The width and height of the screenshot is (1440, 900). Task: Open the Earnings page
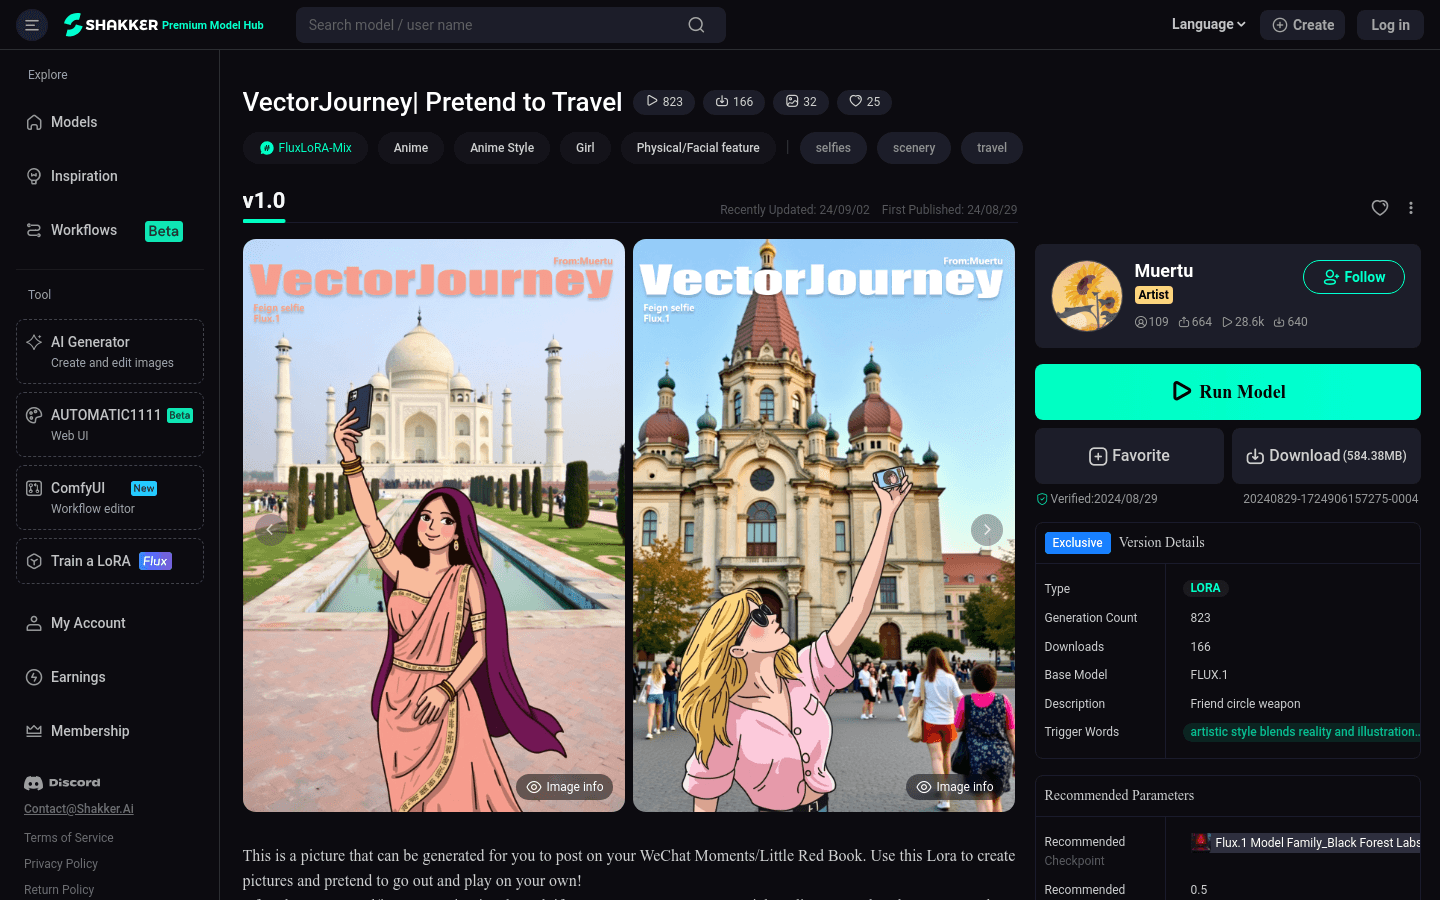point(110,677)
